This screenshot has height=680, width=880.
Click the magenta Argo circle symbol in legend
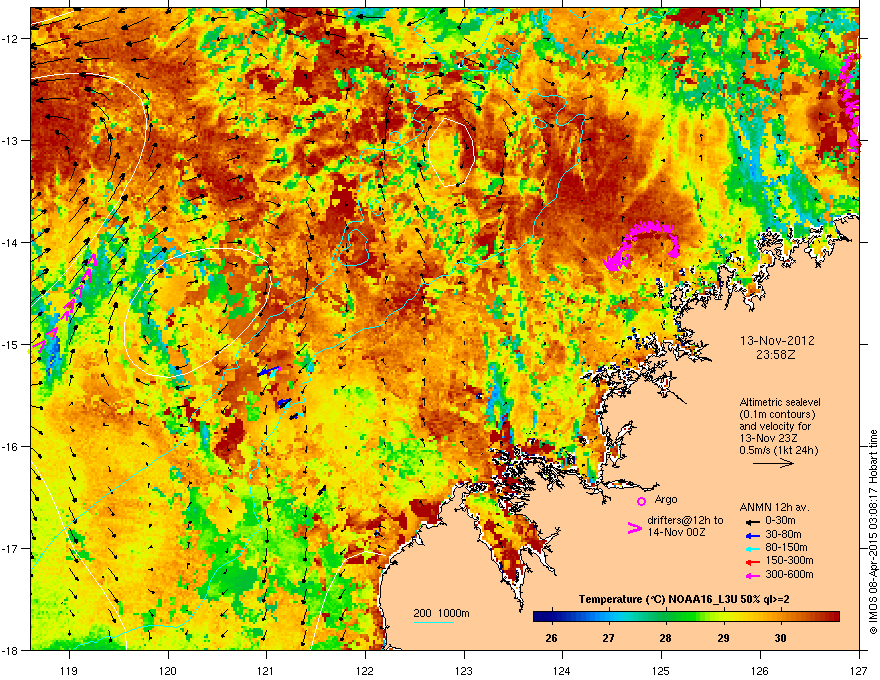(641, 501)
